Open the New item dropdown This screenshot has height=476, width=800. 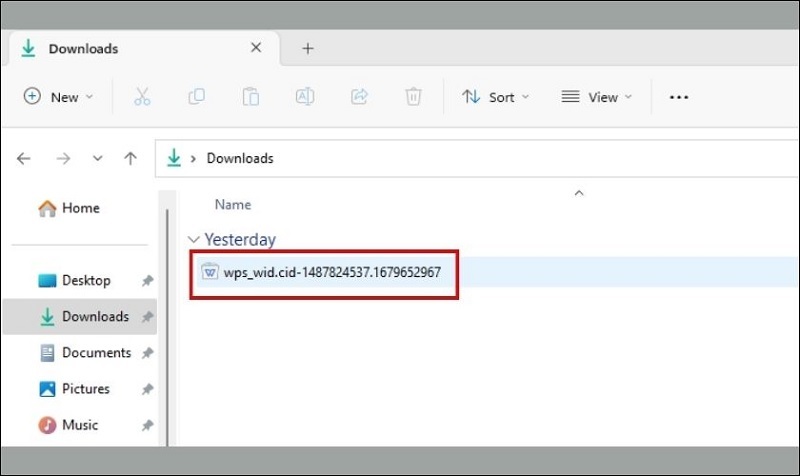[x=58, y=97]
